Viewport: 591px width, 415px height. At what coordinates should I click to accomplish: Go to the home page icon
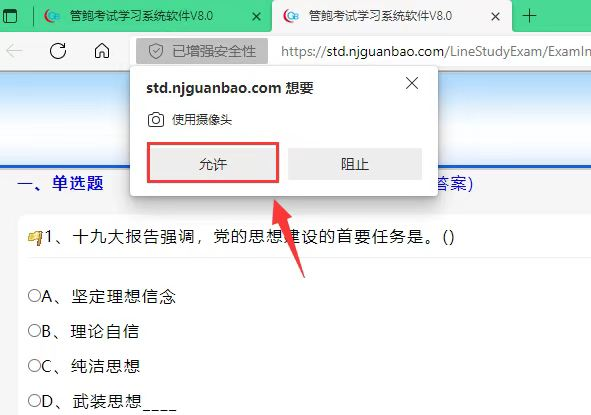[x=102, y=51]
